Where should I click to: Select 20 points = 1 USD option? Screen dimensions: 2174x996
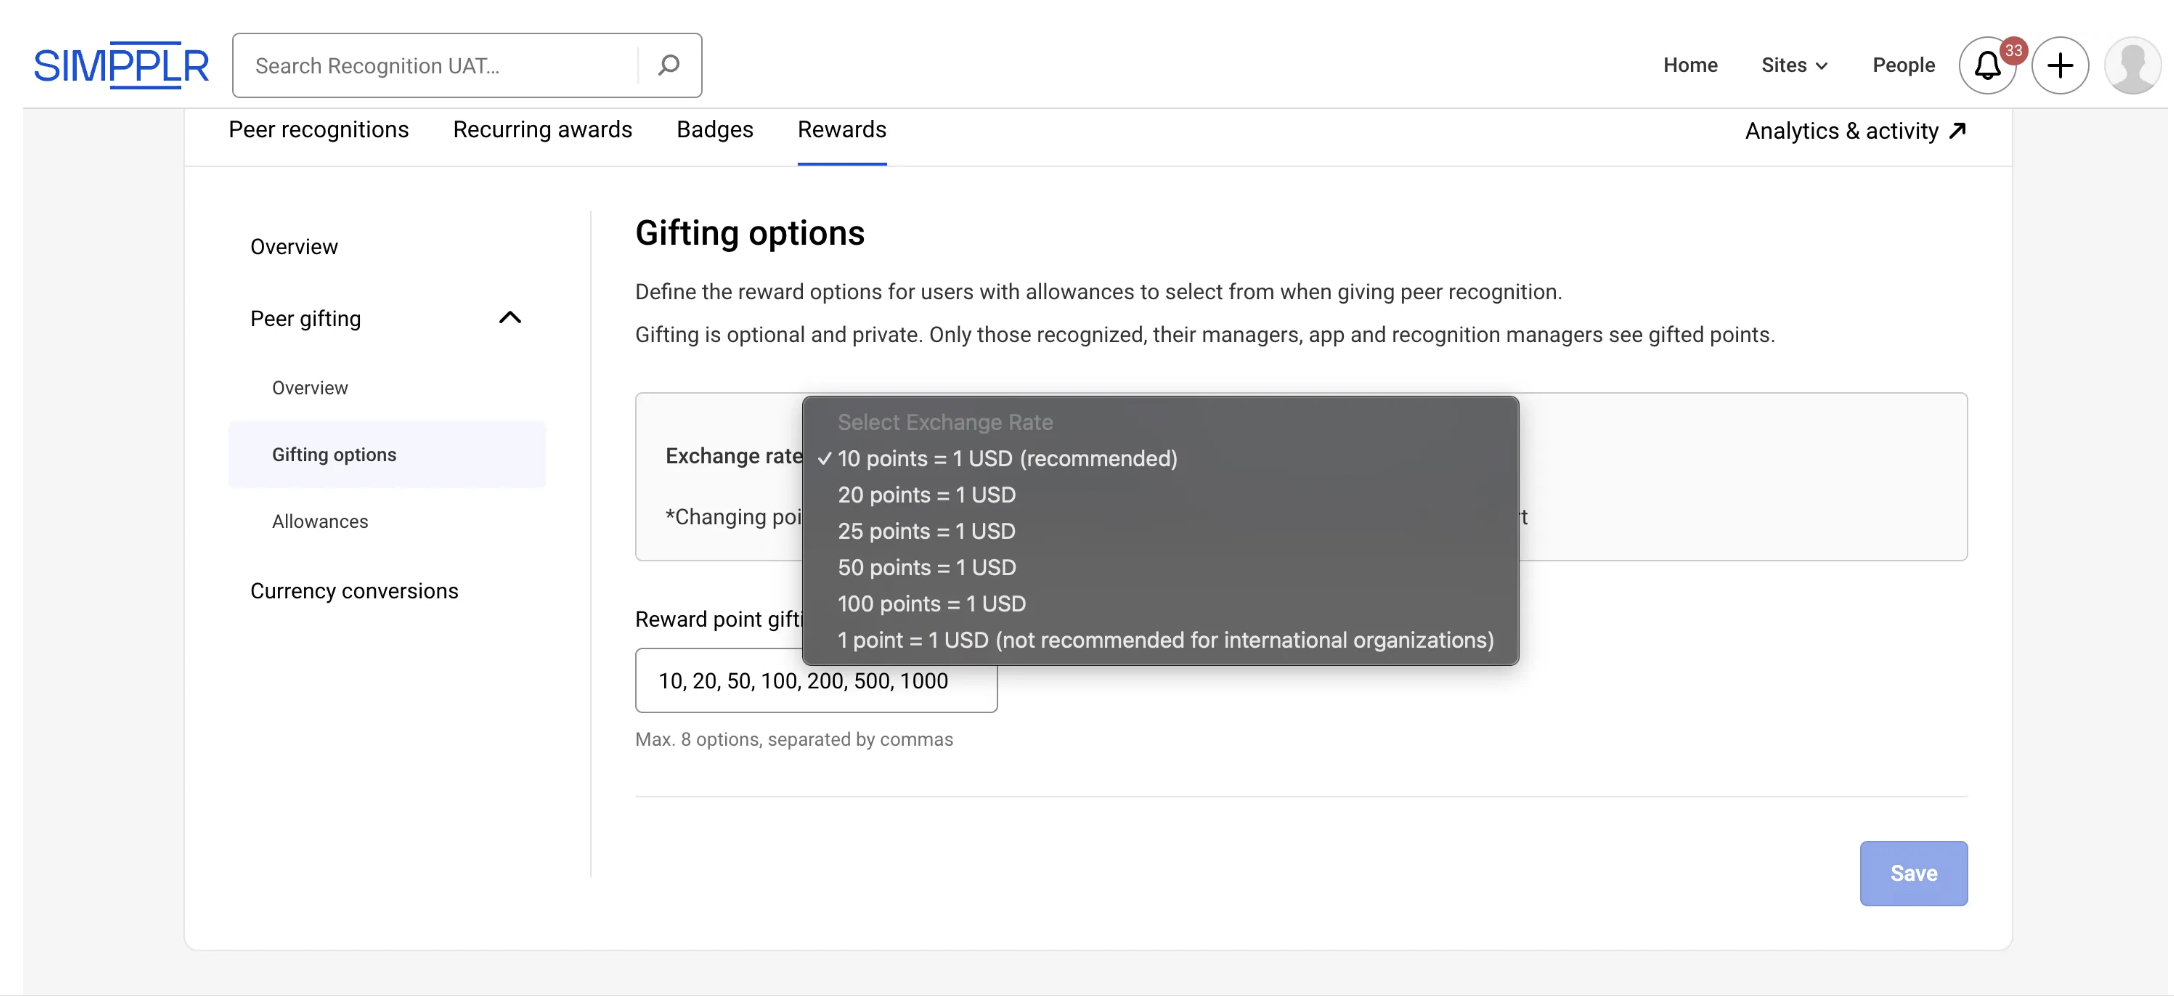926,495
